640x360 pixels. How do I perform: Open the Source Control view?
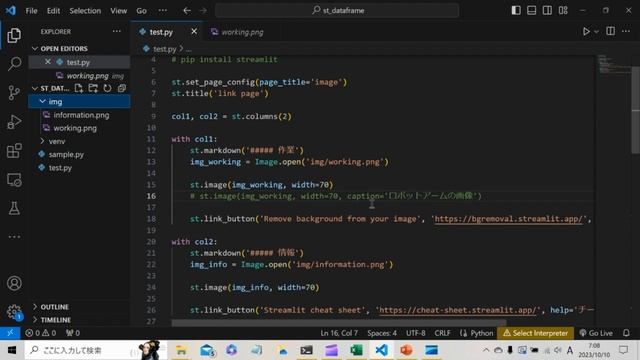(14, 93)
